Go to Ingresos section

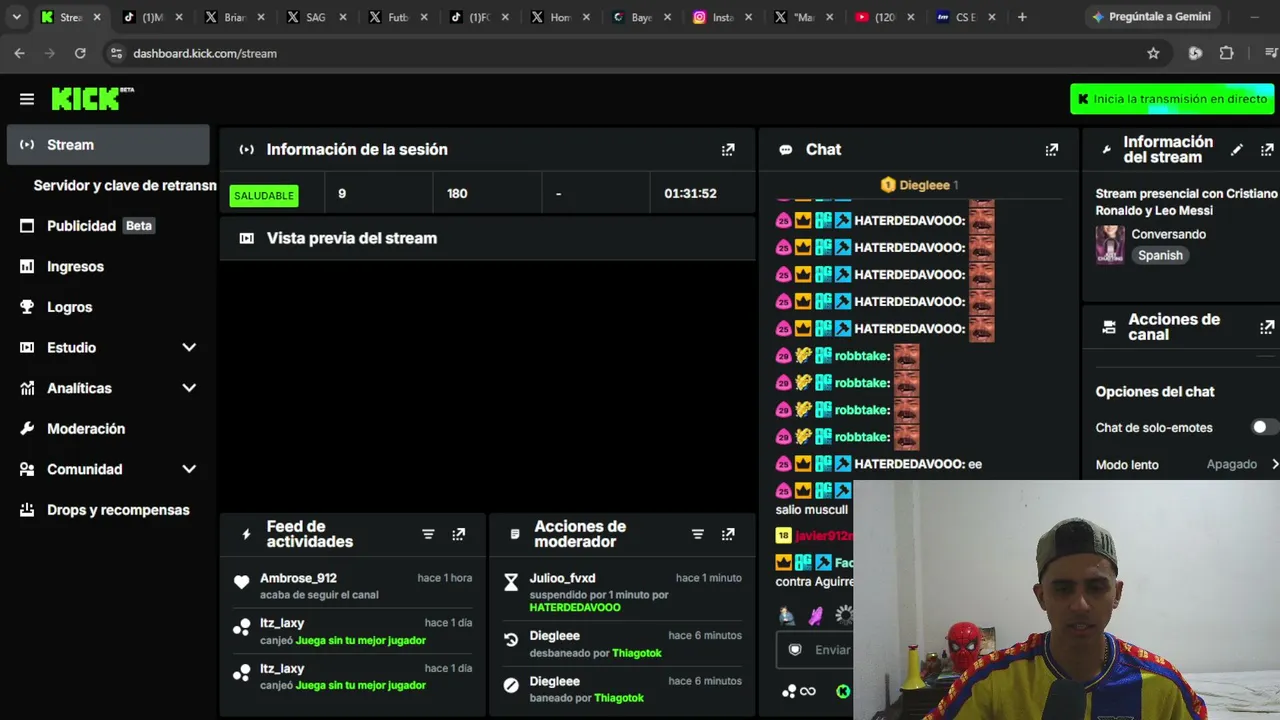point(108,267)
